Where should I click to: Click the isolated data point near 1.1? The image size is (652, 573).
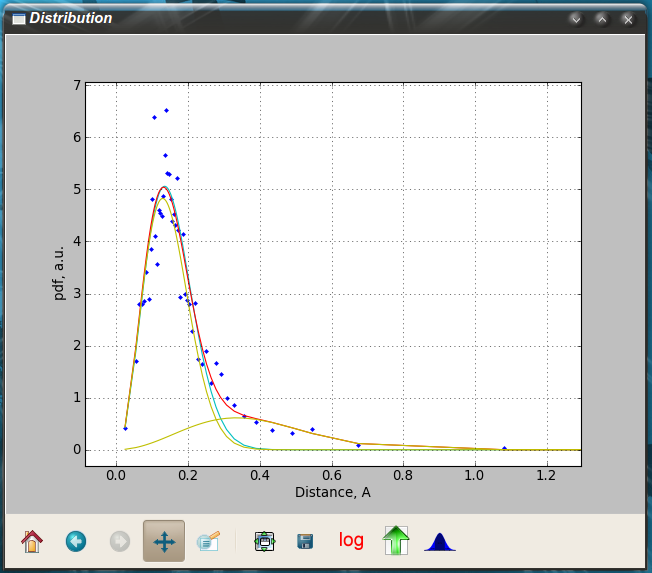tap(504, 448)
